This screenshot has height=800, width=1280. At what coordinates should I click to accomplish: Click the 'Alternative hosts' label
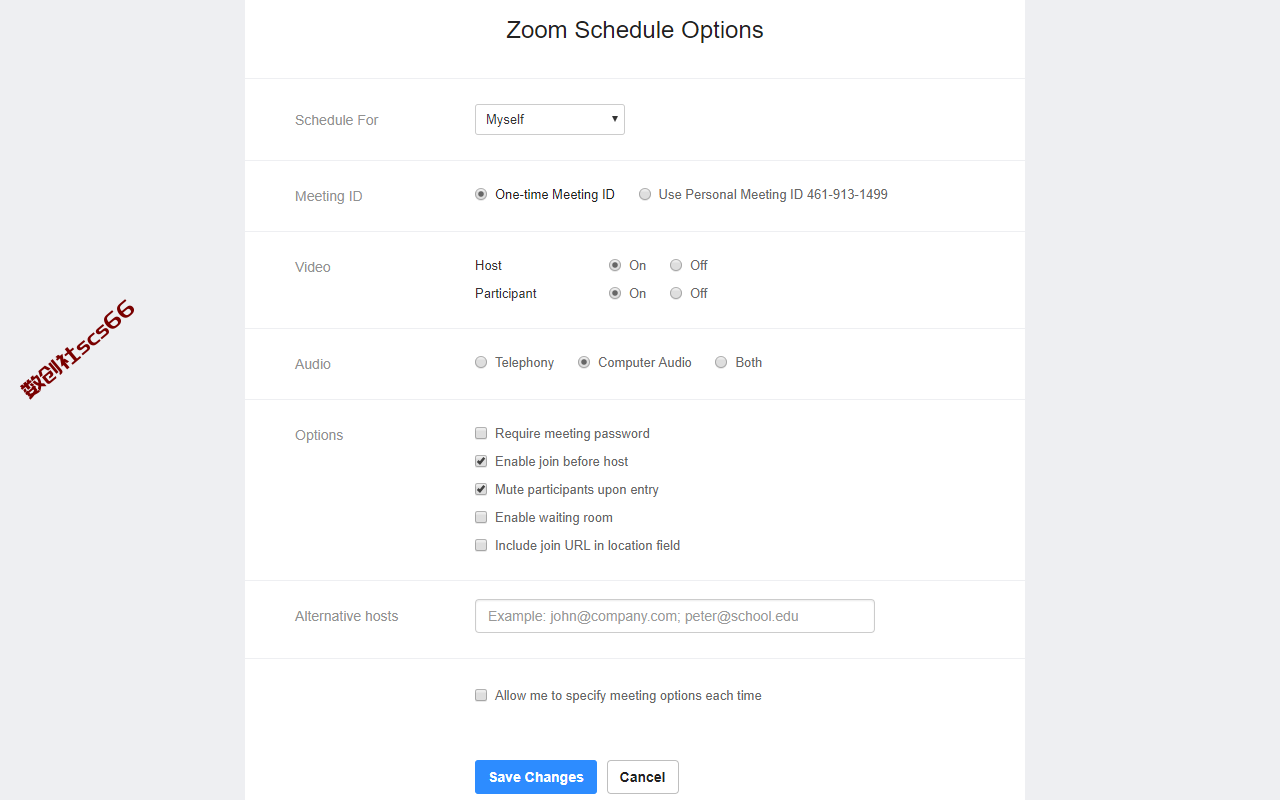coord(347,616)
